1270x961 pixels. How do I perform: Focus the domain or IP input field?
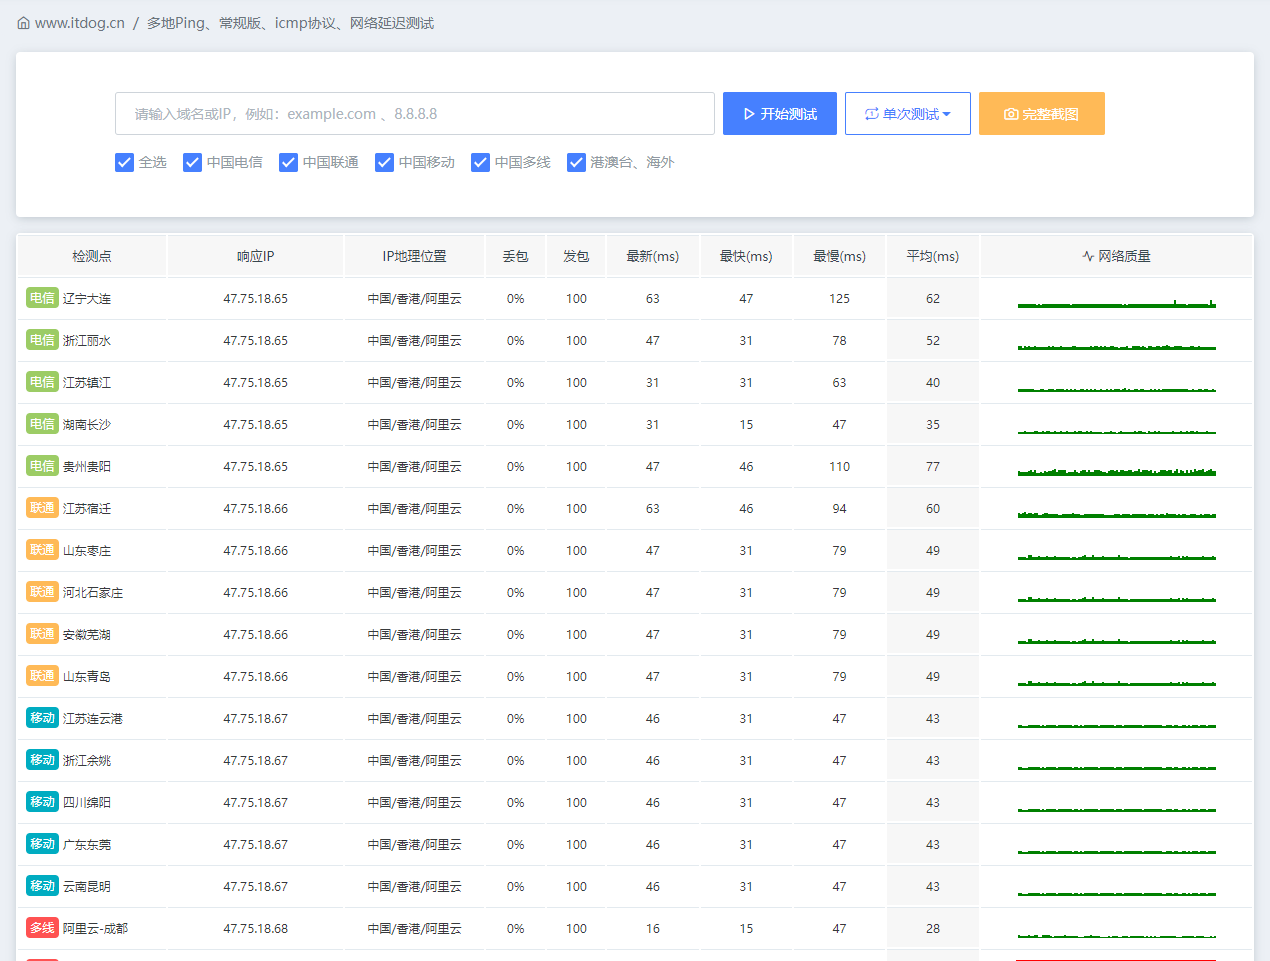(414, 114)
